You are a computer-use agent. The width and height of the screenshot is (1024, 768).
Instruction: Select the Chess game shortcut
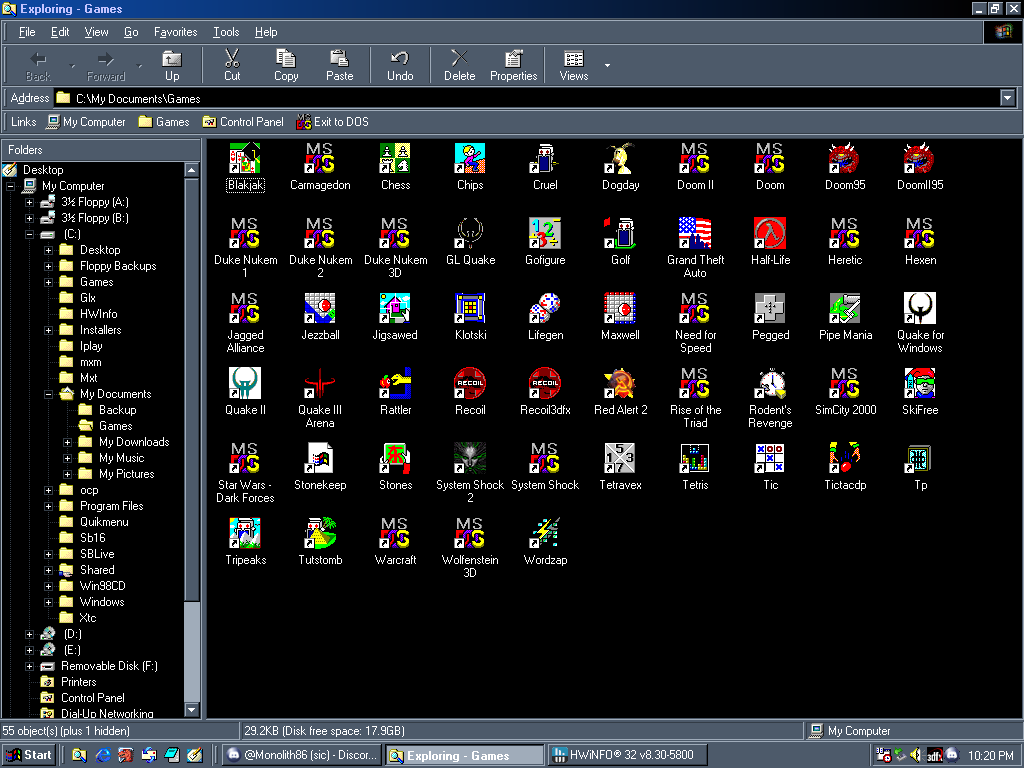point(395,159)
